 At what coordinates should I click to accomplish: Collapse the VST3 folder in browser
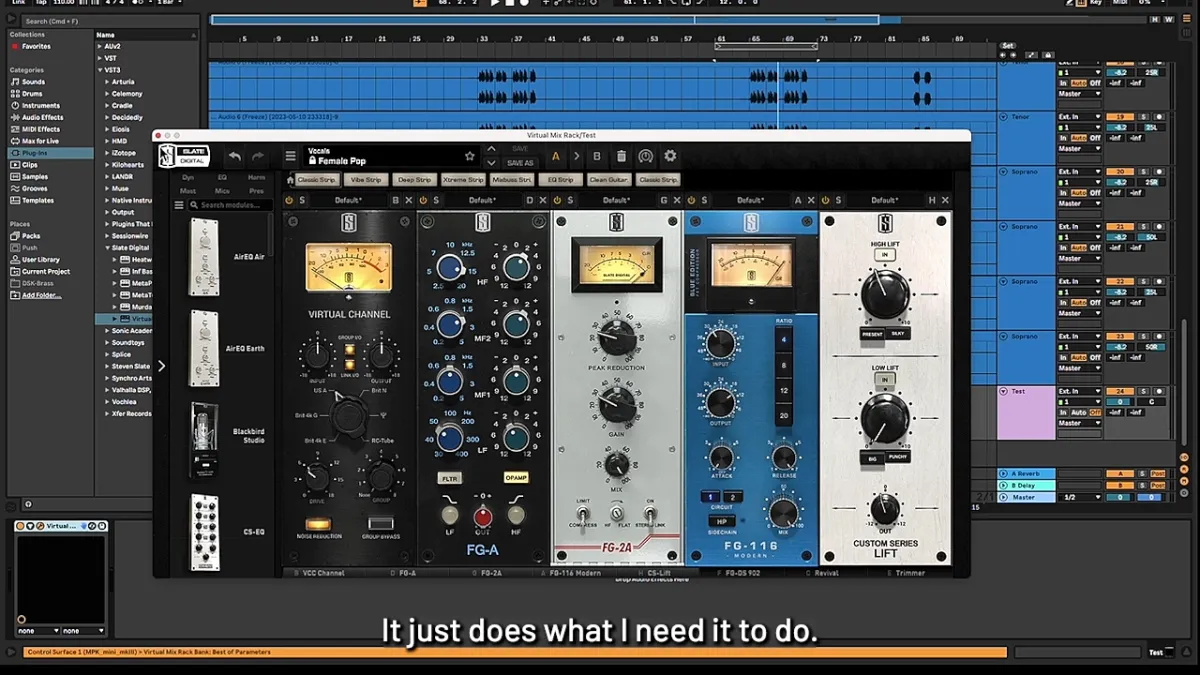pos(100,70)
